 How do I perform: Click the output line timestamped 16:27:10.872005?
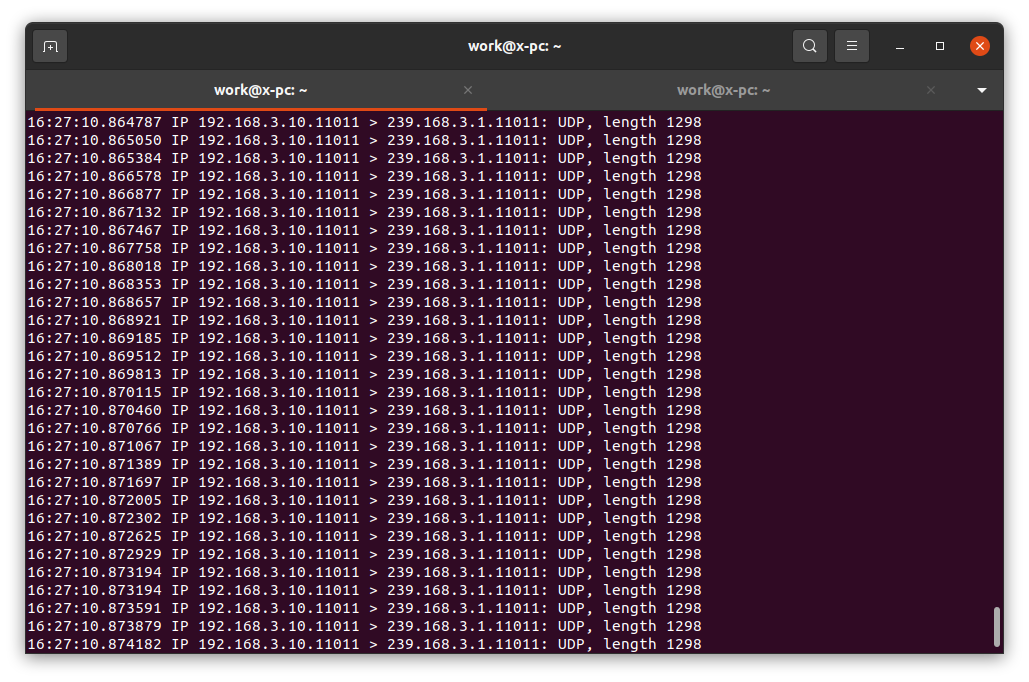(x=364, y=500)
